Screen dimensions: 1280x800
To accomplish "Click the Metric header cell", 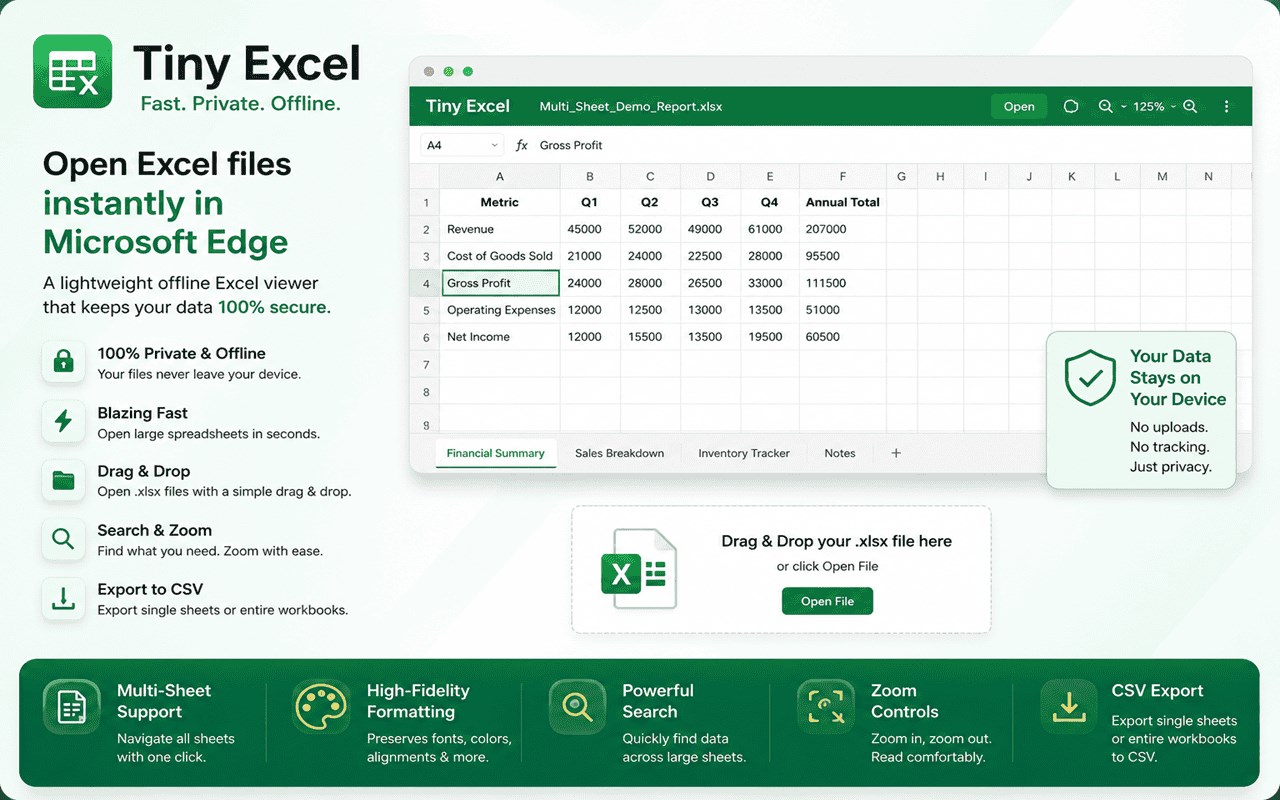I will point(500,202).
